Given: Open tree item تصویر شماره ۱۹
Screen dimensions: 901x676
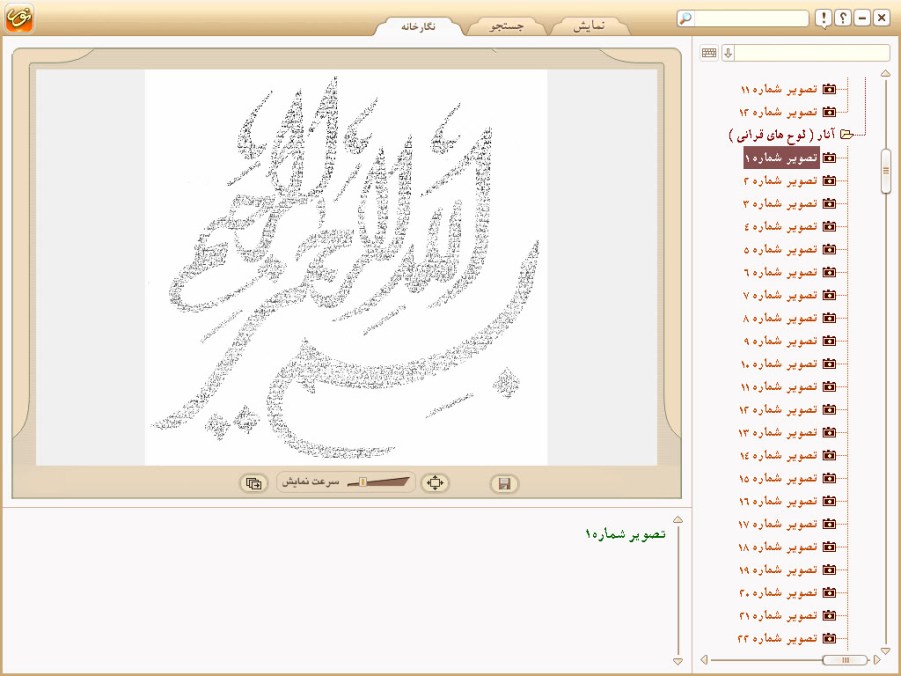Looking at the screenshot, I should (x=778, y=570).
